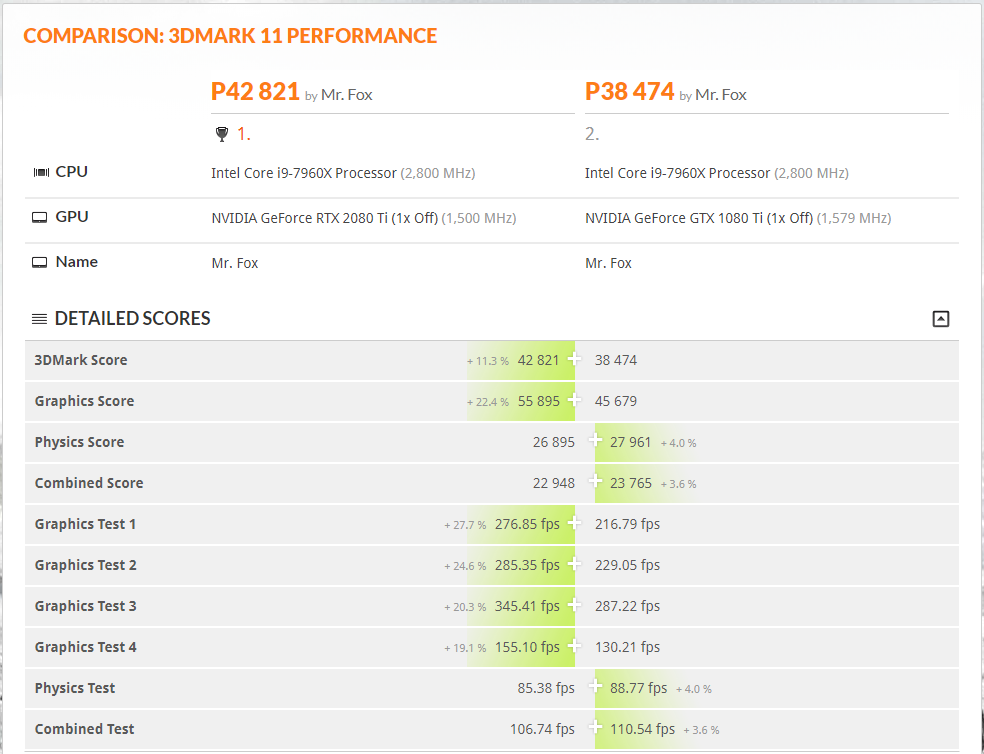This screenshot has width=984, height=754.
Task: Click the plus icon in Graphics Score row
Action: [x=574, y=400]
